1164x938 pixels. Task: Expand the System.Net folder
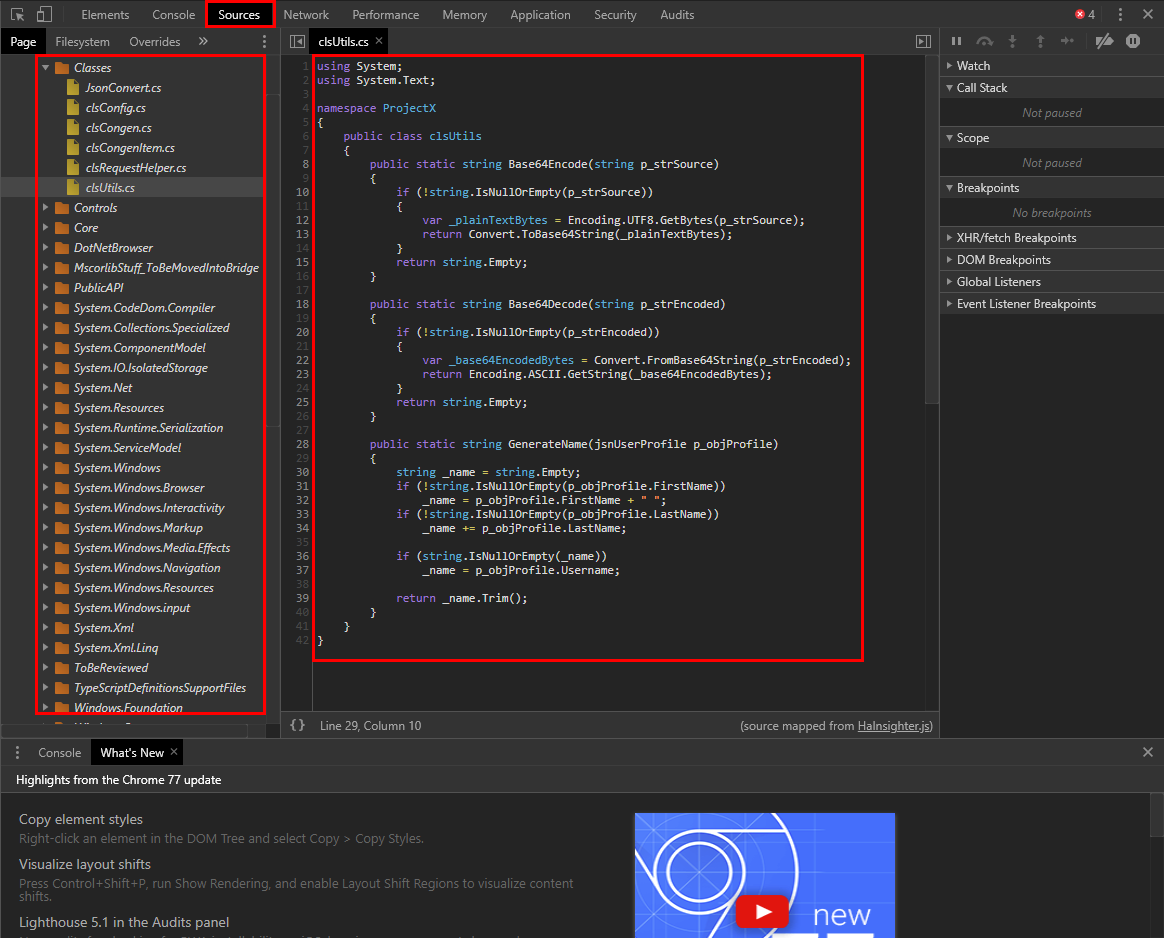click(46, 388)
